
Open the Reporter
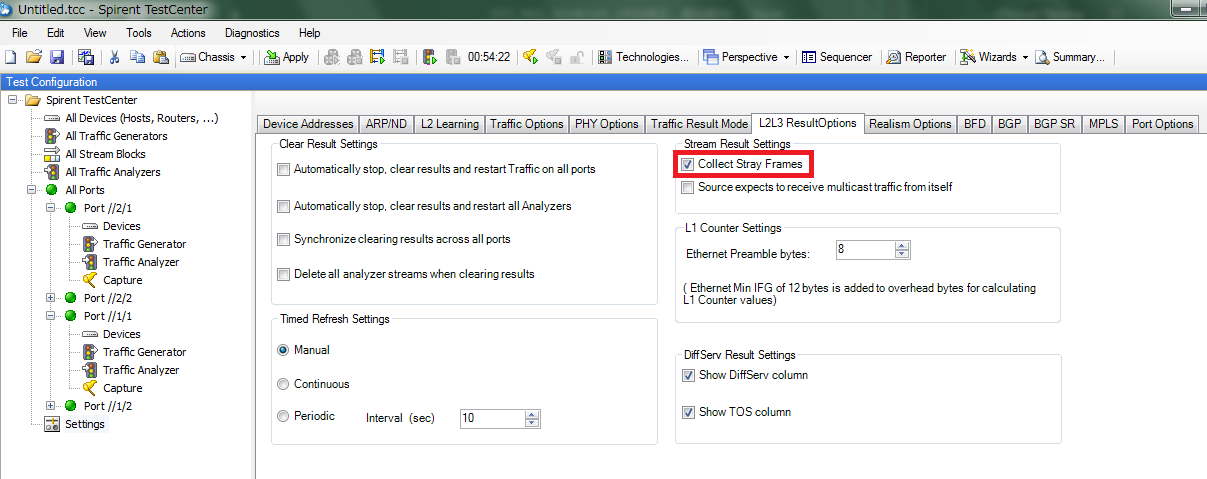[x=917, y=57]
